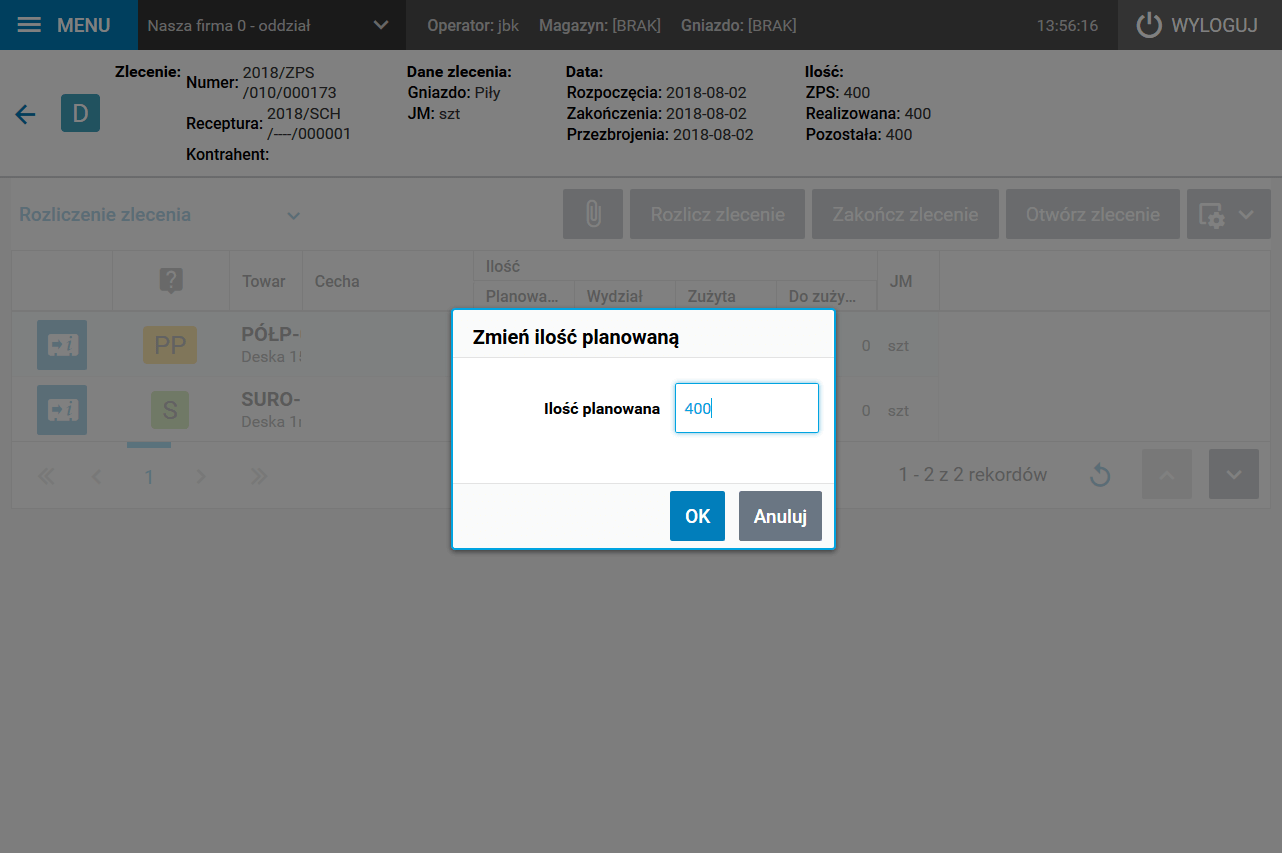The height and width of the screenshot is (853, 1282).
Task: Click the info icon in the PÓŁP row
Action: click(x=62, y=345)
